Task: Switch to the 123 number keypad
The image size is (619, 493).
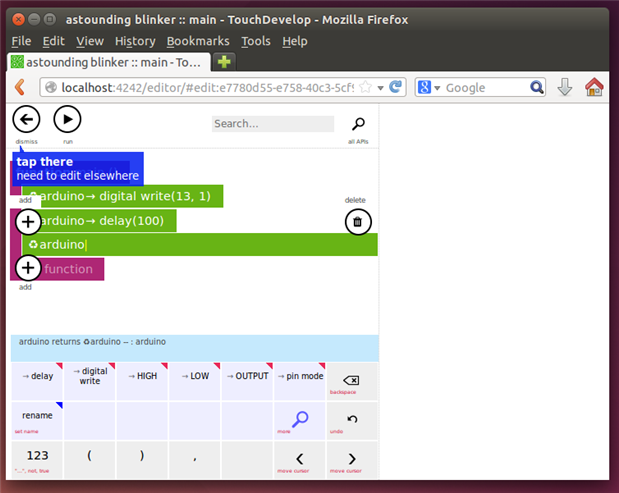Action: click(37, 459)
